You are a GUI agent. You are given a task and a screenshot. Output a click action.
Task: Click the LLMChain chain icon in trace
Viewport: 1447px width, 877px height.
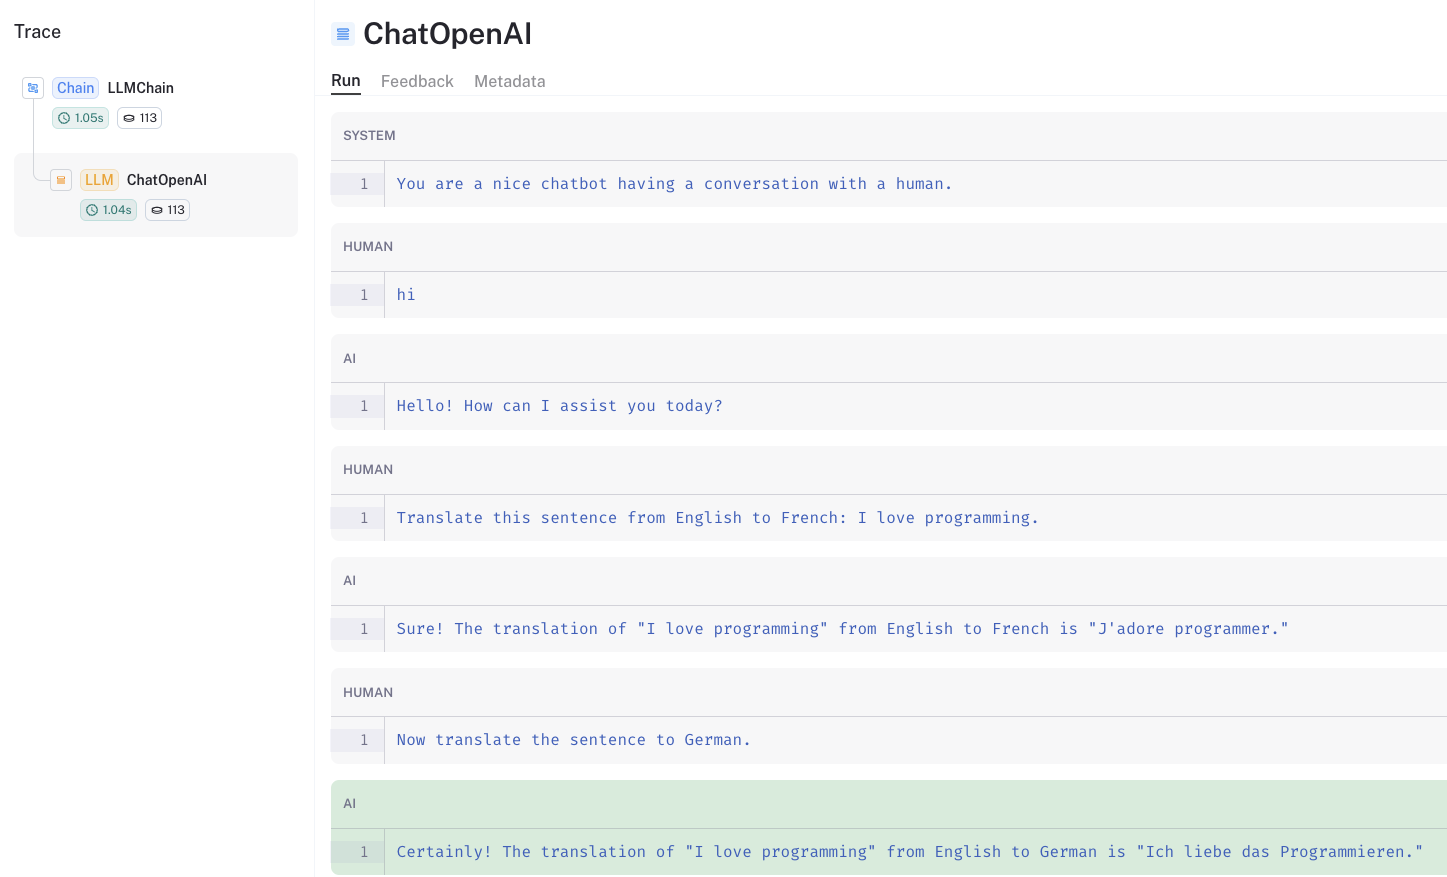point(33,88)
